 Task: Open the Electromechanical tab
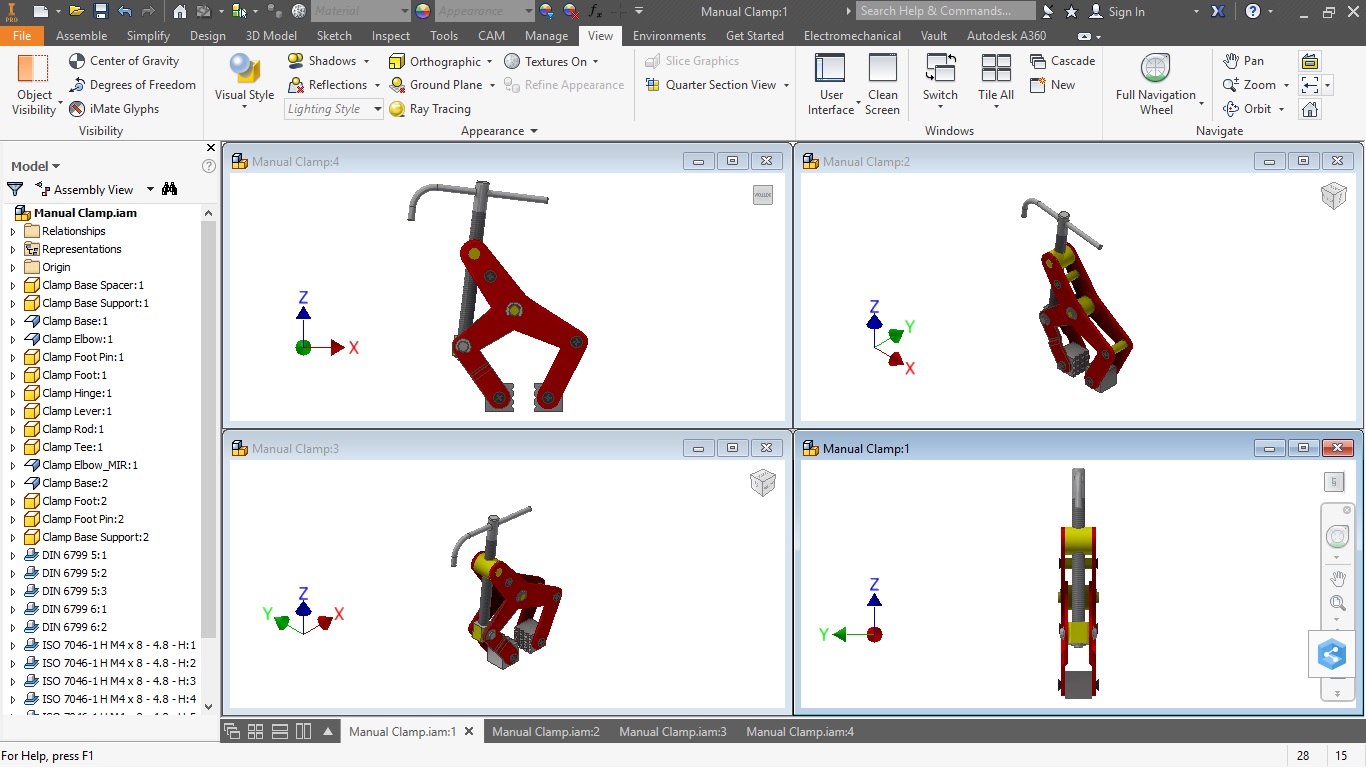click(x=852, y=35)
